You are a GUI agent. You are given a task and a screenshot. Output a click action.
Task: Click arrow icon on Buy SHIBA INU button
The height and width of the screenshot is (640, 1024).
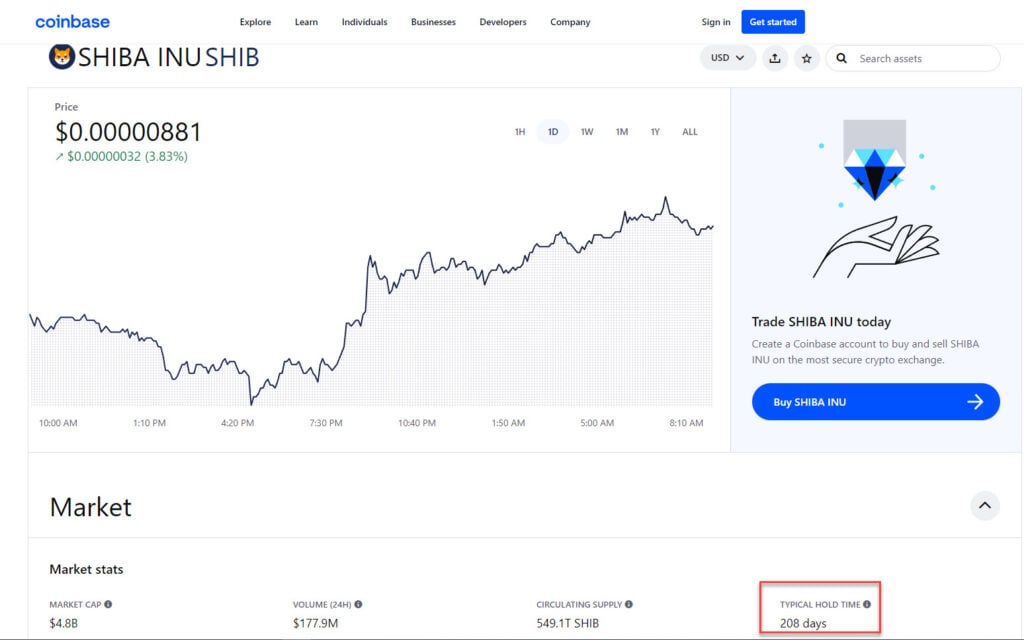pyautogui.click(x=975, y=402)
